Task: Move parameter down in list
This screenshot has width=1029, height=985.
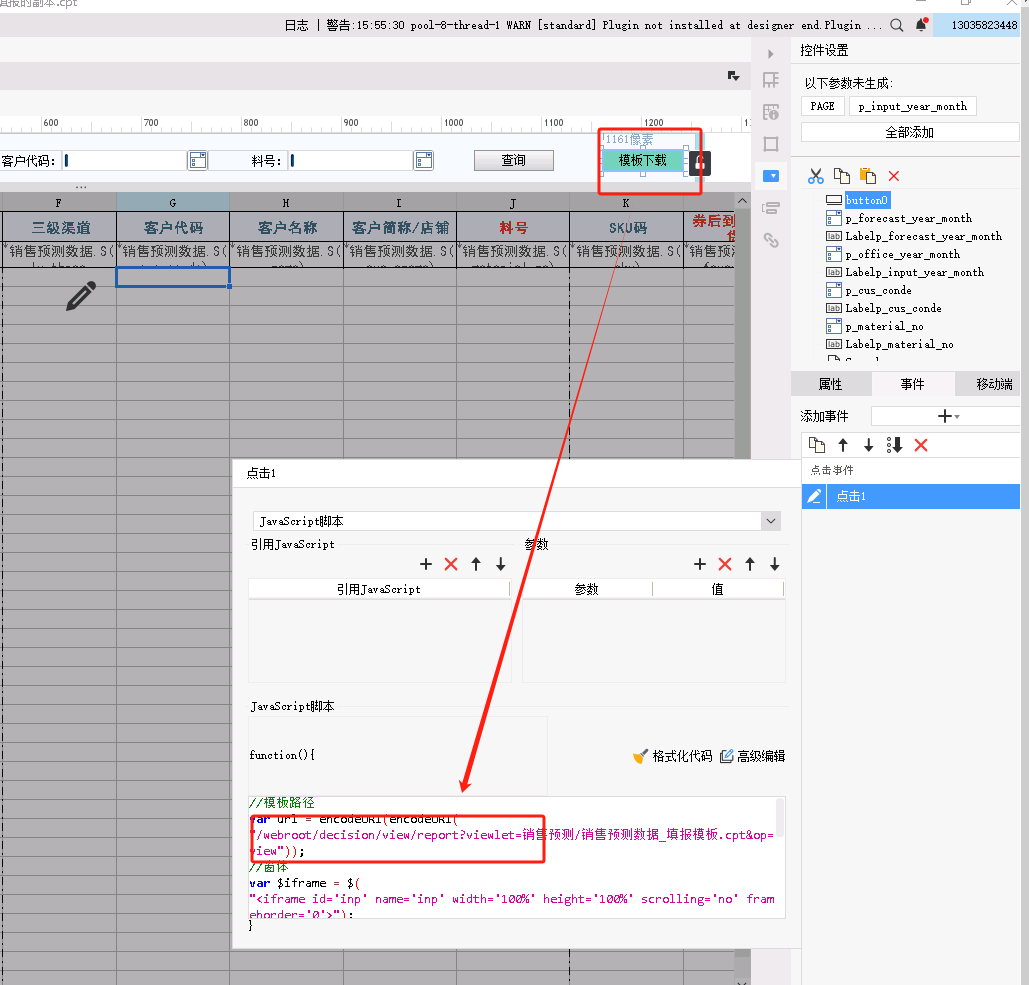Action: 775,564
